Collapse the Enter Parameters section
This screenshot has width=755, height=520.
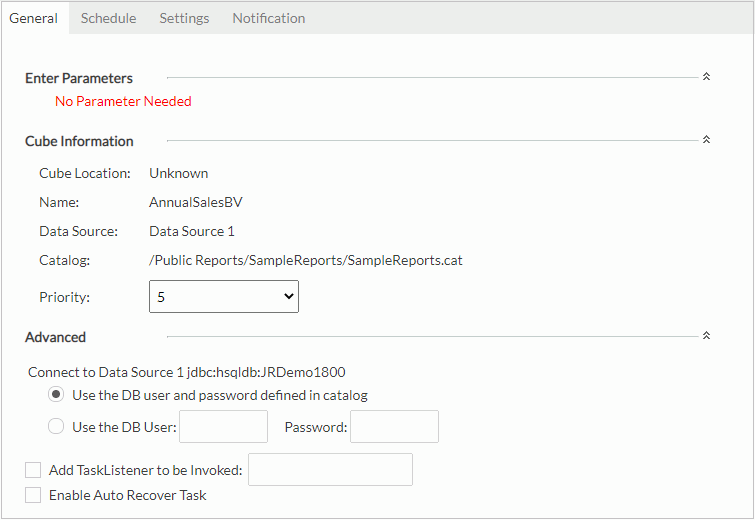706,77
